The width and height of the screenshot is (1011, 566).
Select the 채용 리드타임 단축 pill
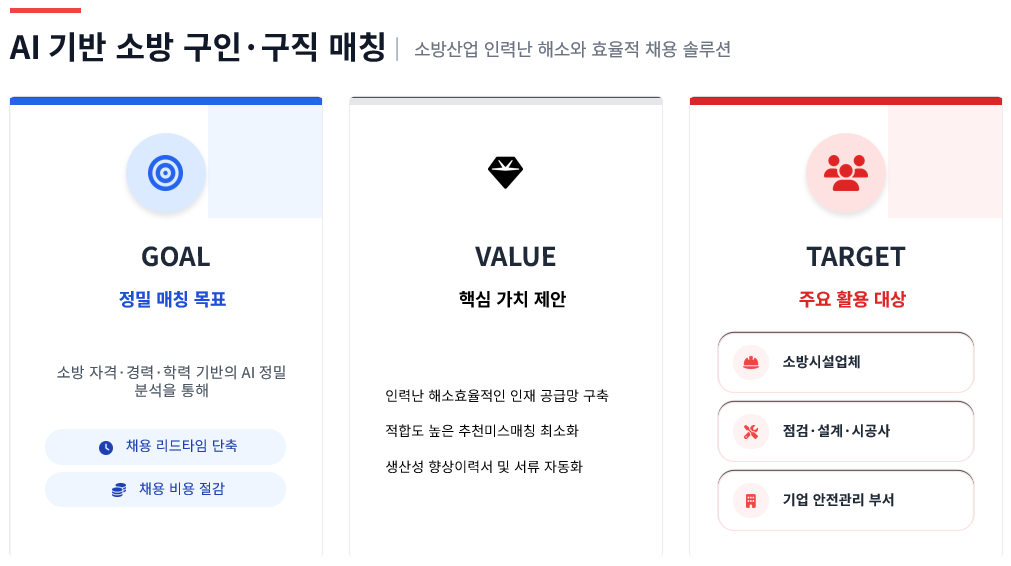pyautogui.click(x=166, y=447)
